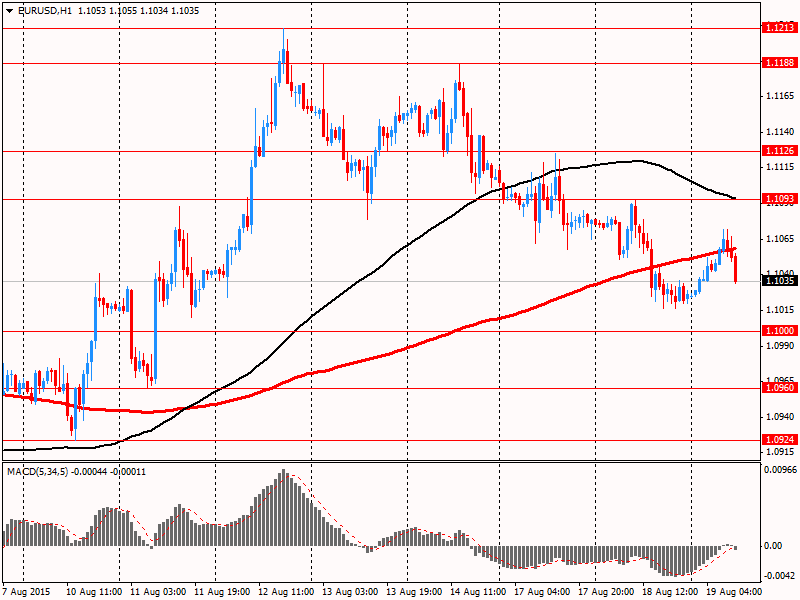This screenshot has width=800, height=600.
Task: Click the 1.1015 price scale value
Action: point(781,310)
